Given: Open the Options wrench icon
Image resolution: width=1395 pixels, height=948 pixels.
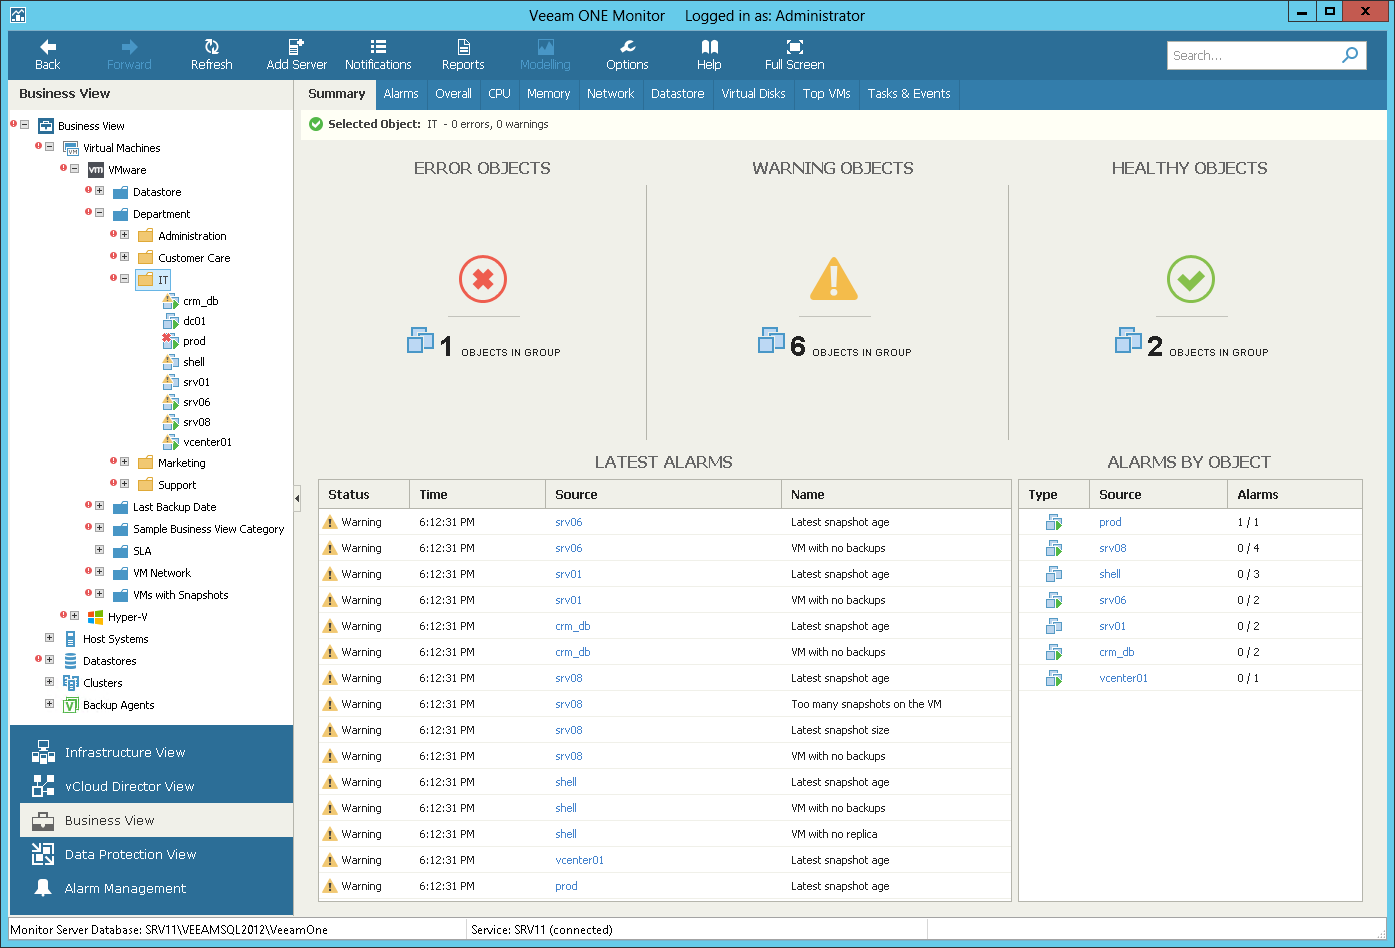Looking at the screenshot, I should pos(627,47).
